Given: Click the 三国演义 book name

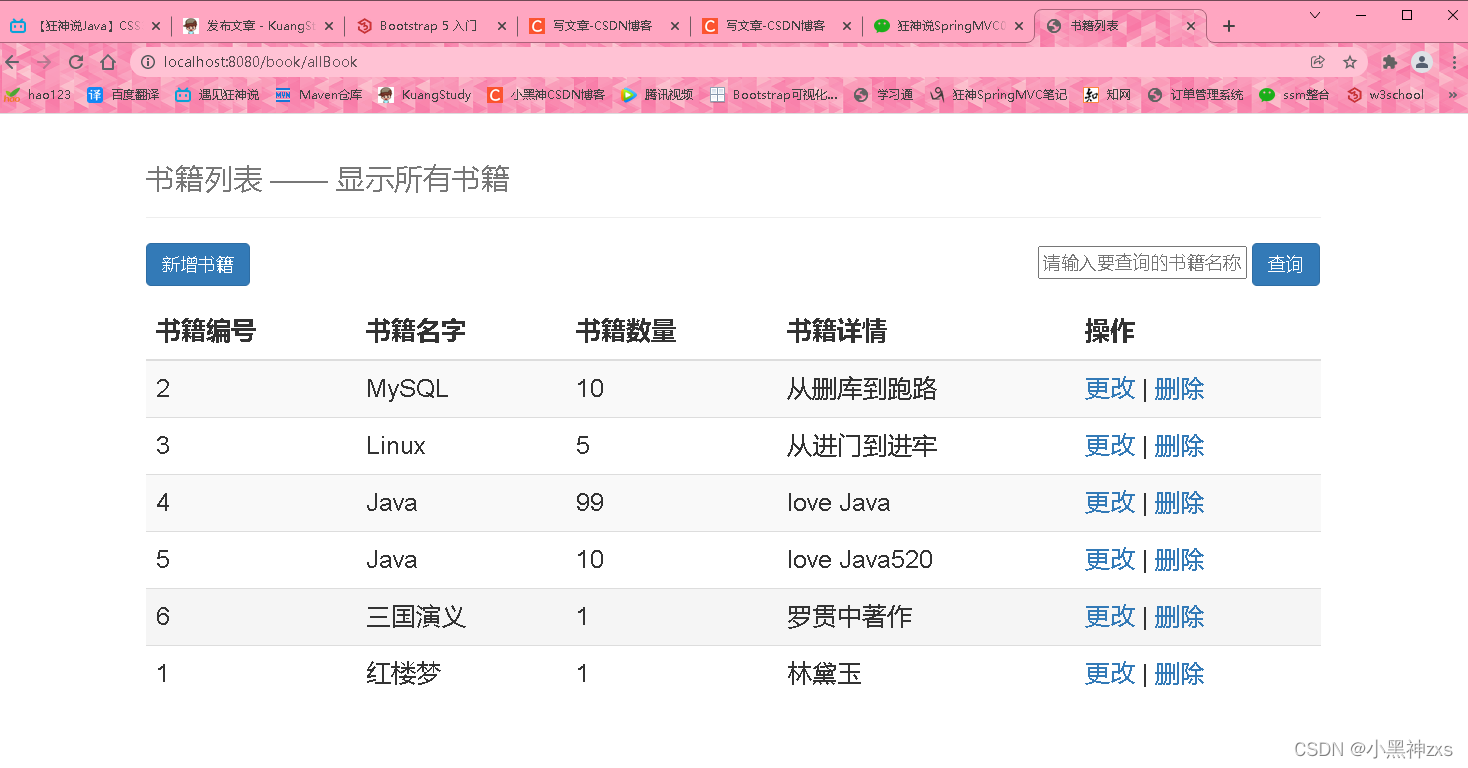Looking at the screenshot, I should click(x=416, y=617).
